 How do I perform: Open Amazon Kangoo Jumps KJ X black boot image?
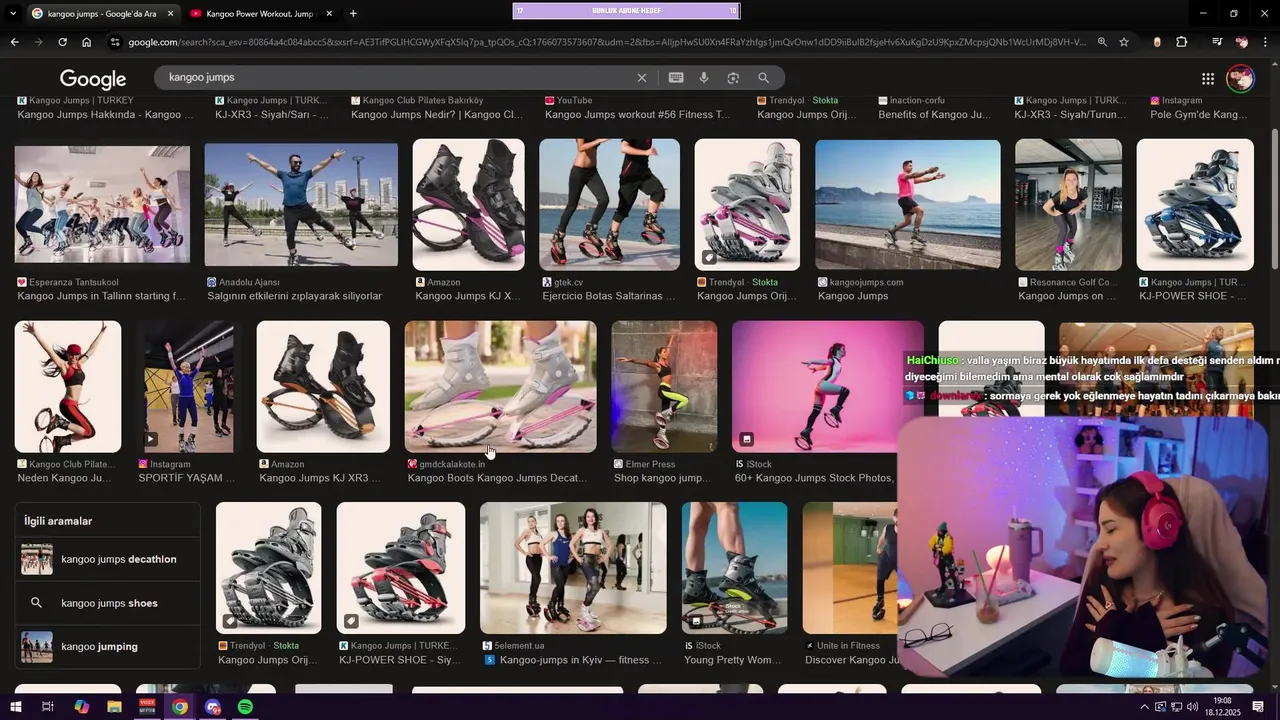468,204
